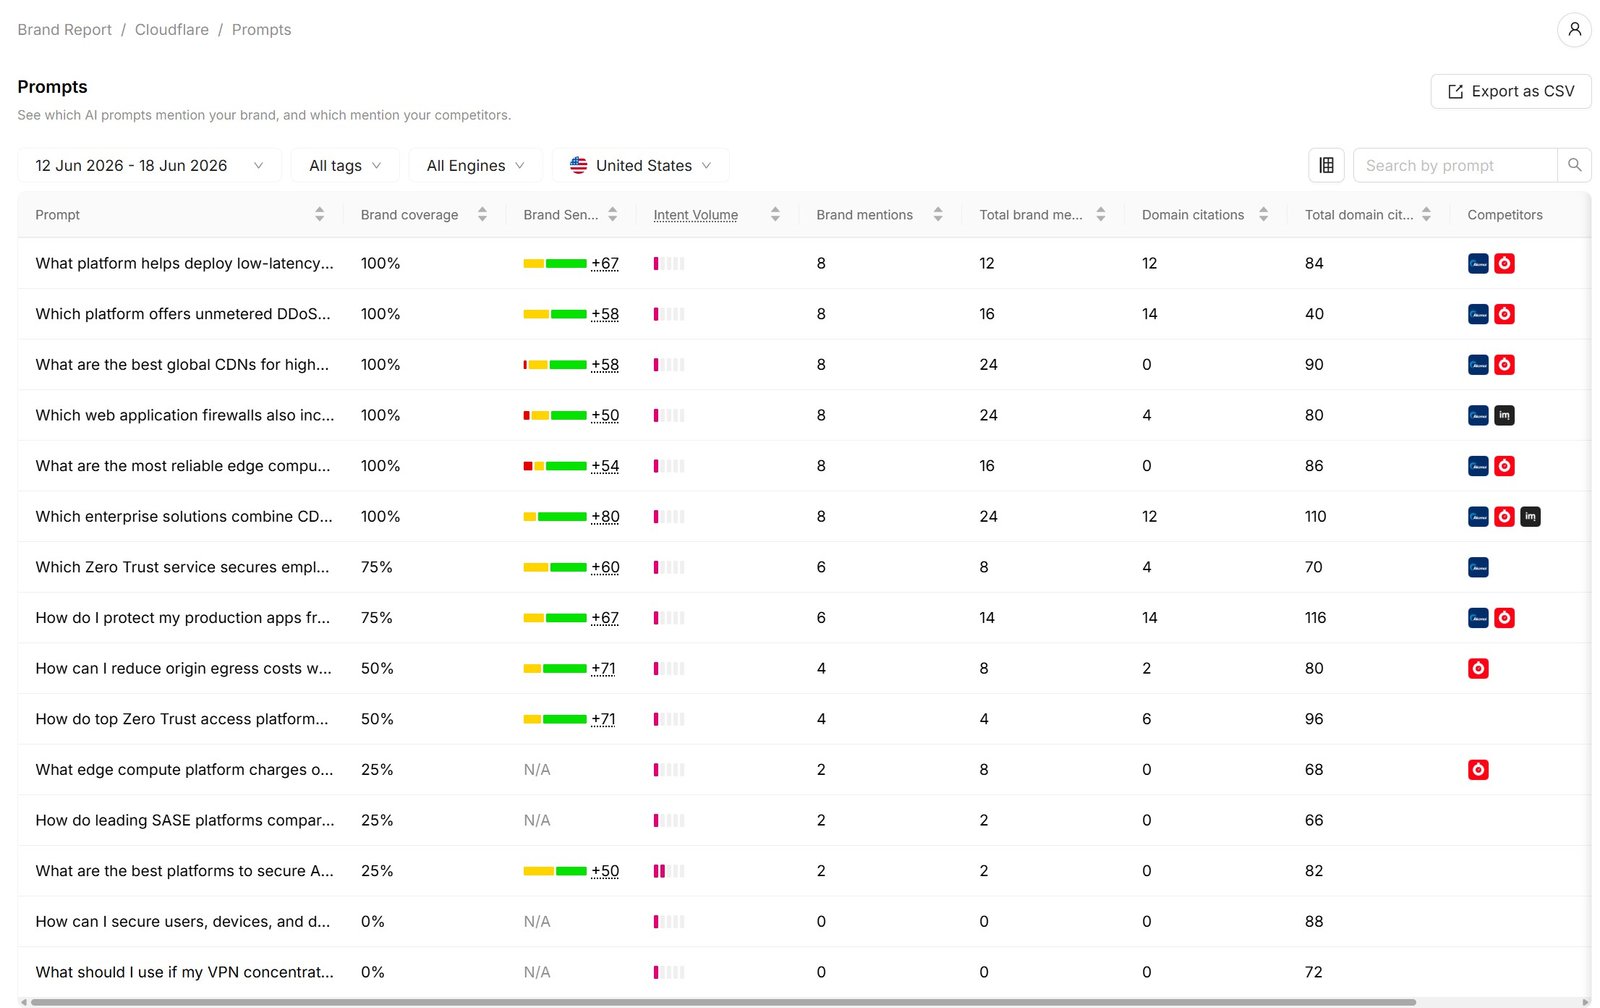Open prompt 'What should I use if my VPN concentrat...'

[x=185, y=972]
